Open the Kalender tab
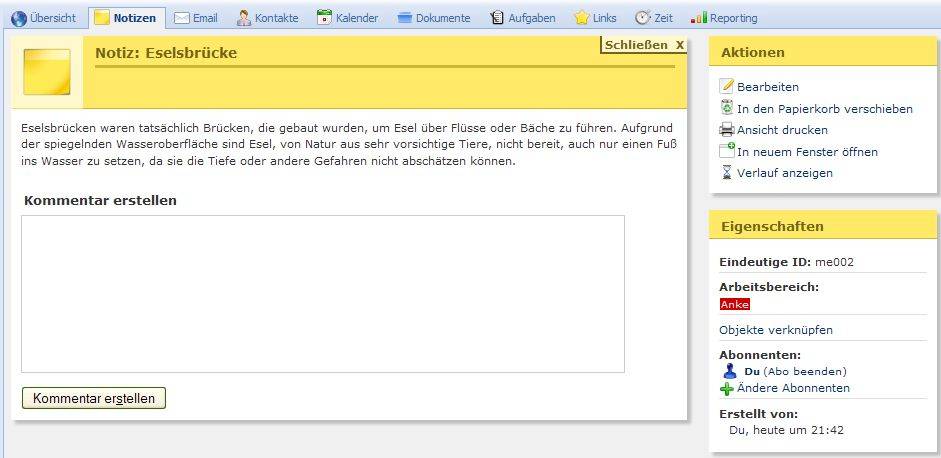 [348, 18]
